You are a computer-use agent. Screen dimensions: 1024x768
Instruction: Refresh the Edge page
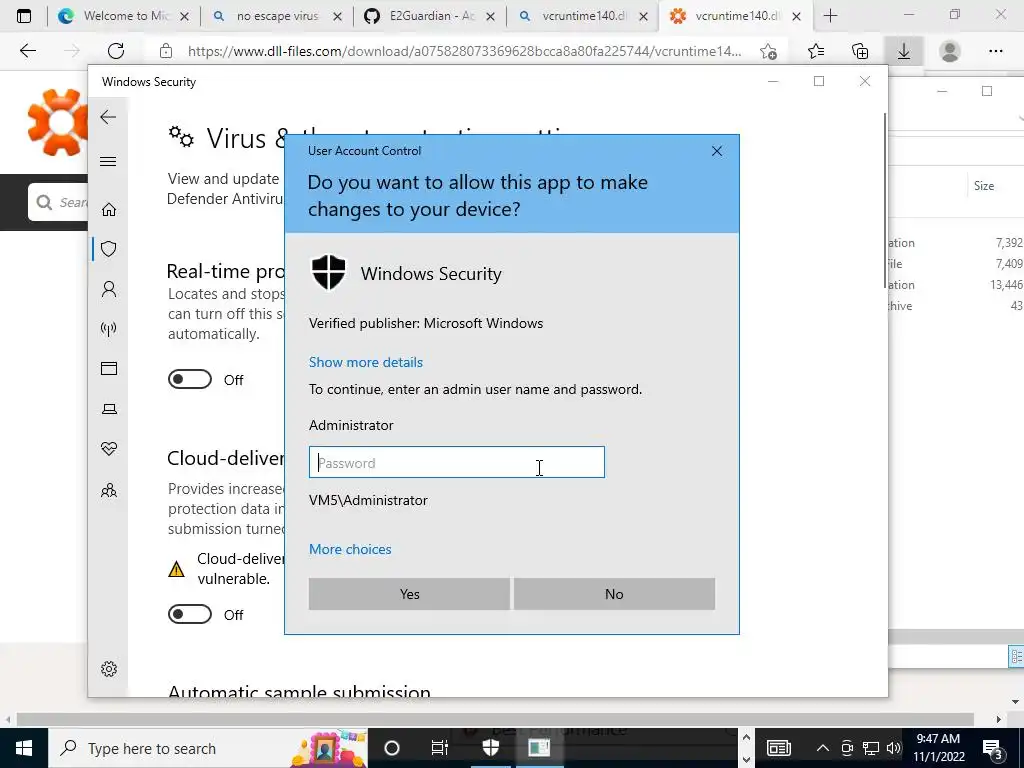click(x=116, y=51)
